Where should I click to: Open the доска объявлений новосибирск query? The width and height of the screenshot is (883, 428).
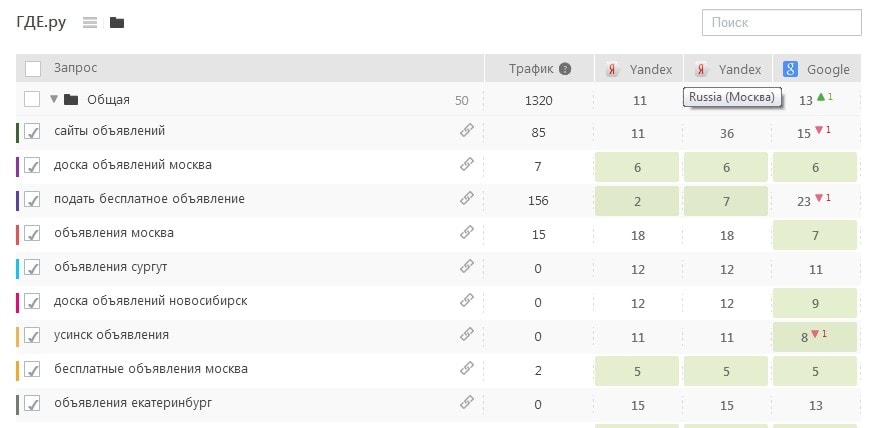pyautogui.click(x=150, y=301)
